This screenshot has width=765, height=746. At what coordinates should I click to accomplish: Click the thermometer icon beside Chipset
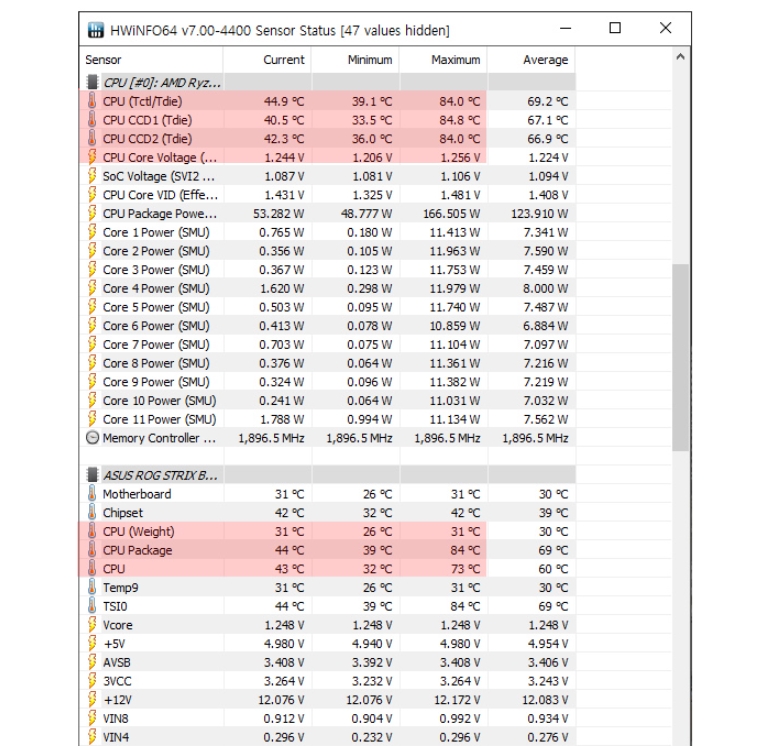[x=92, y=512]
